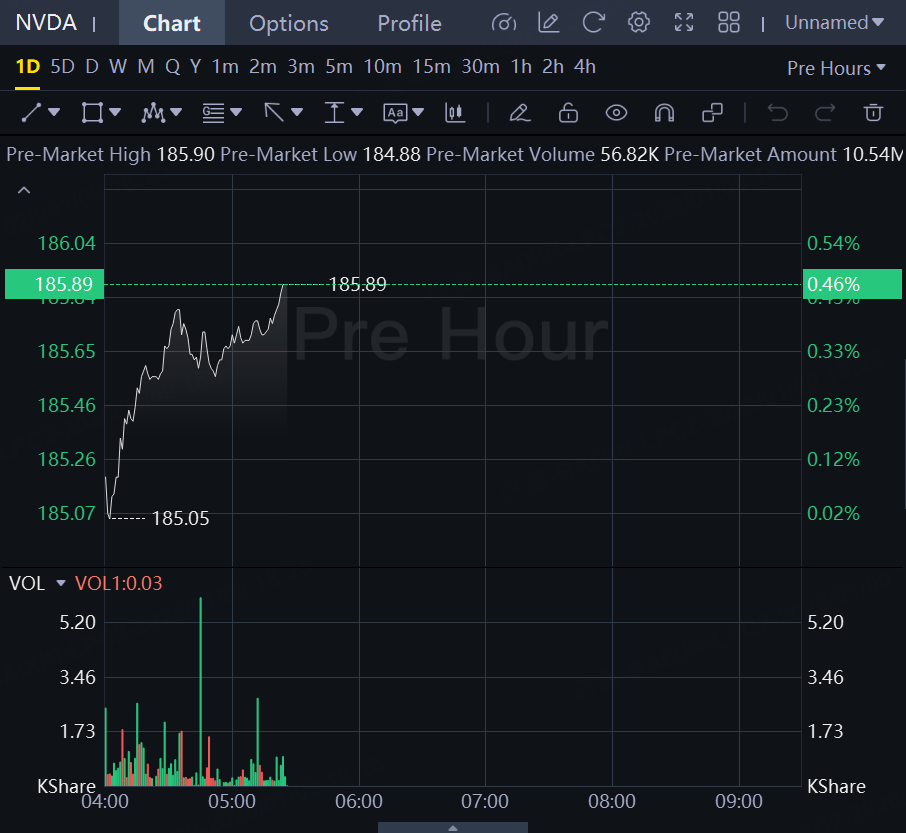This screenshot has width=906, height=833.
Task: Switch to the Options tab
Action: click(x=288, y=23)
